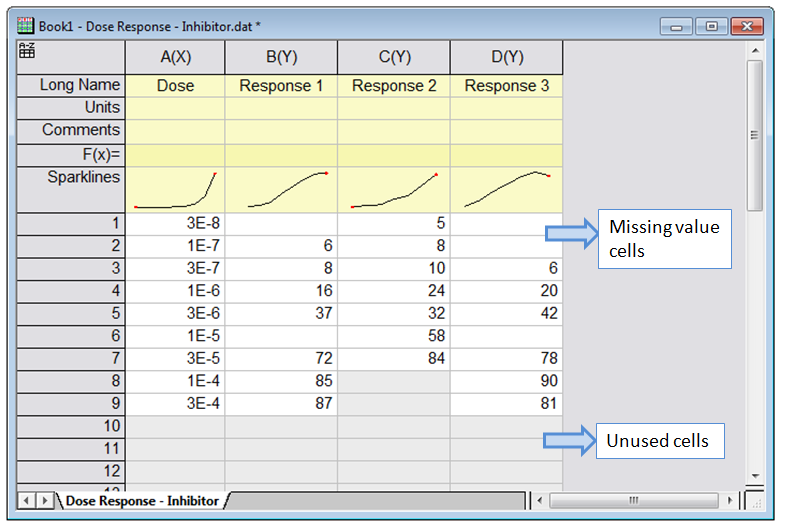
Task: Click the Long Name cell for Response 2
Action: coord(393,86)
